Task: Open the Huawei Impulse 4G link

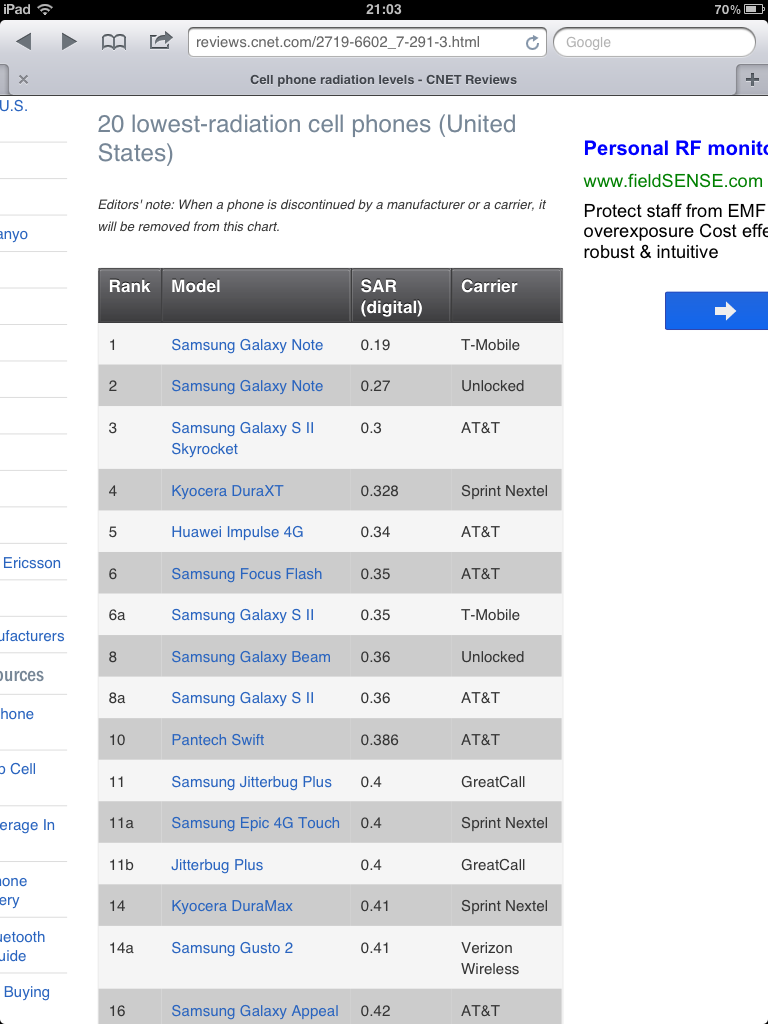Action: 237,532
